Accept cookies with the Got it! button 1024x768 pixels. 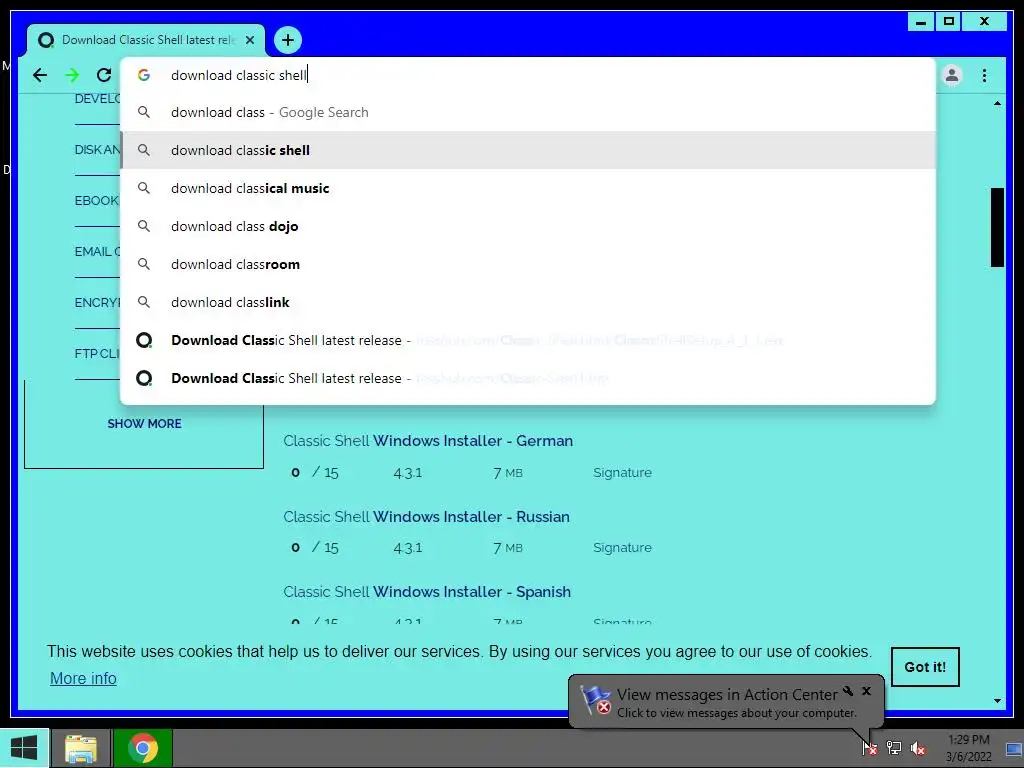(925, 667)
